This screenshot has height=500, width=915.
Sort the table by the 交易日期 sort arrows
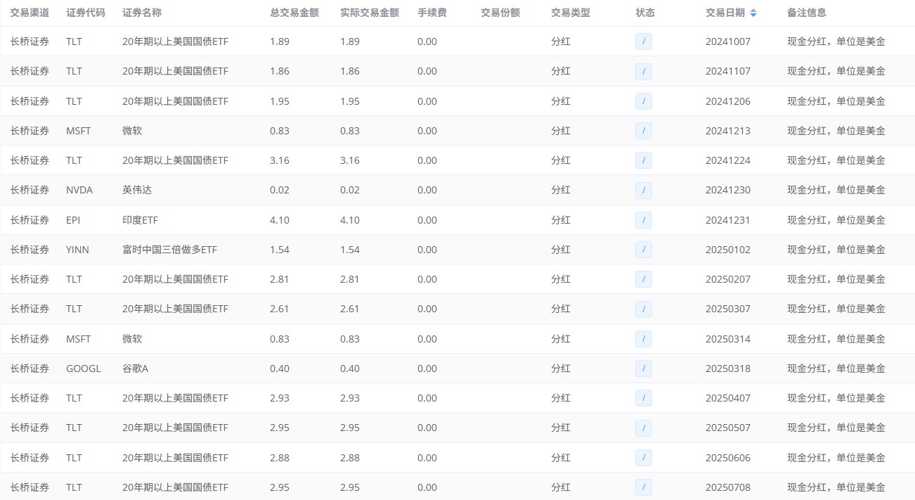[753, 13]
